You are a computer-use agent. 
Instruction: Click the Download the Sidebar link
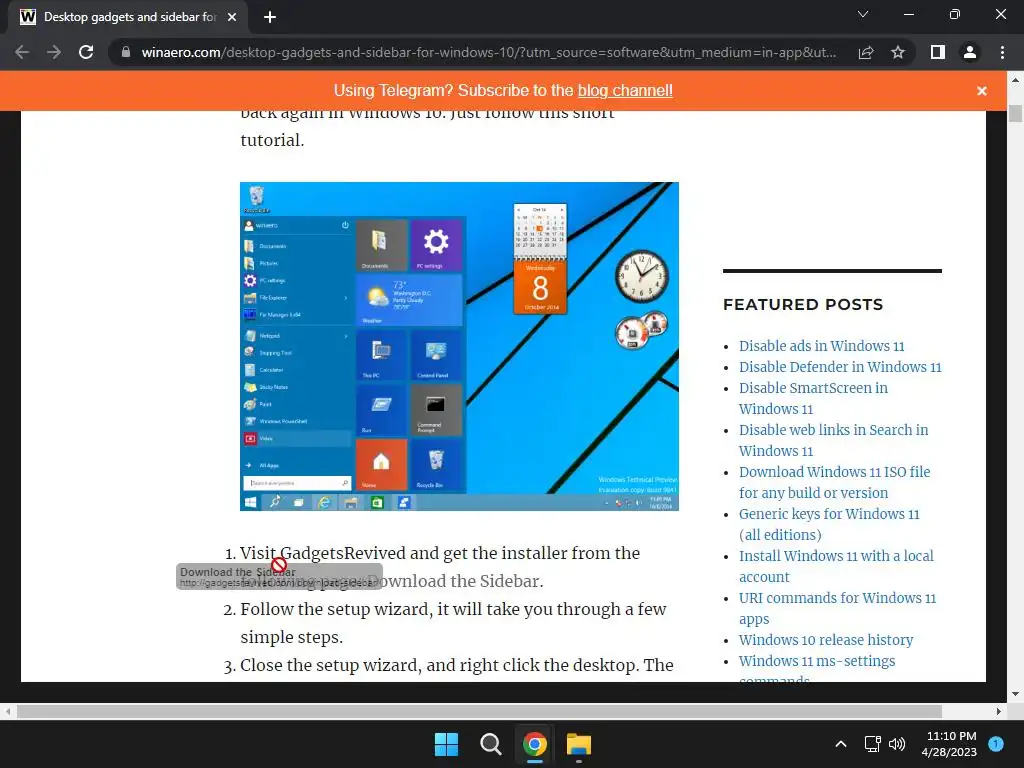(455, 581)
